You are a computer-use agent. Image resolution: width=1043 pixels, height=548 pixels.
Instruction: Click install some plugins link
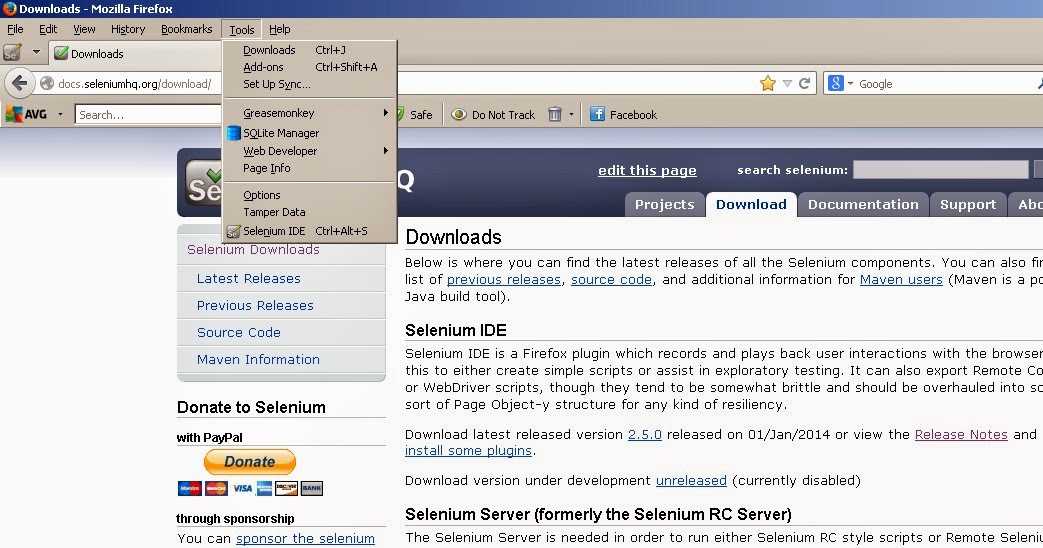tap(469, 450)
